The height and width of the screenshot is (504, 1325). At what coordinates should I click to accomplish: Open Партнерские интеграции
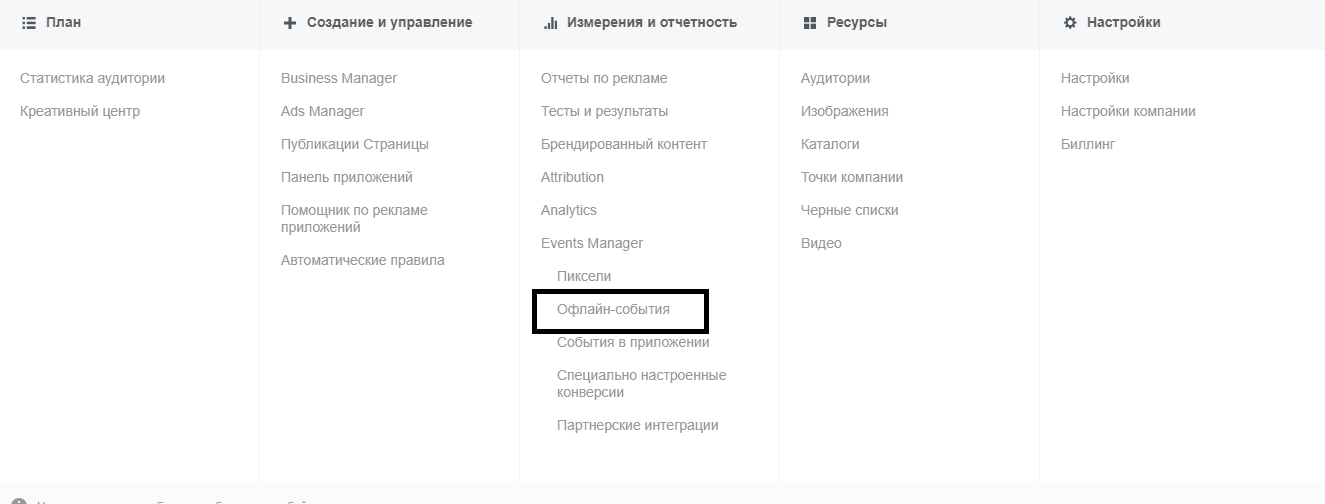(x=638, y=425)
